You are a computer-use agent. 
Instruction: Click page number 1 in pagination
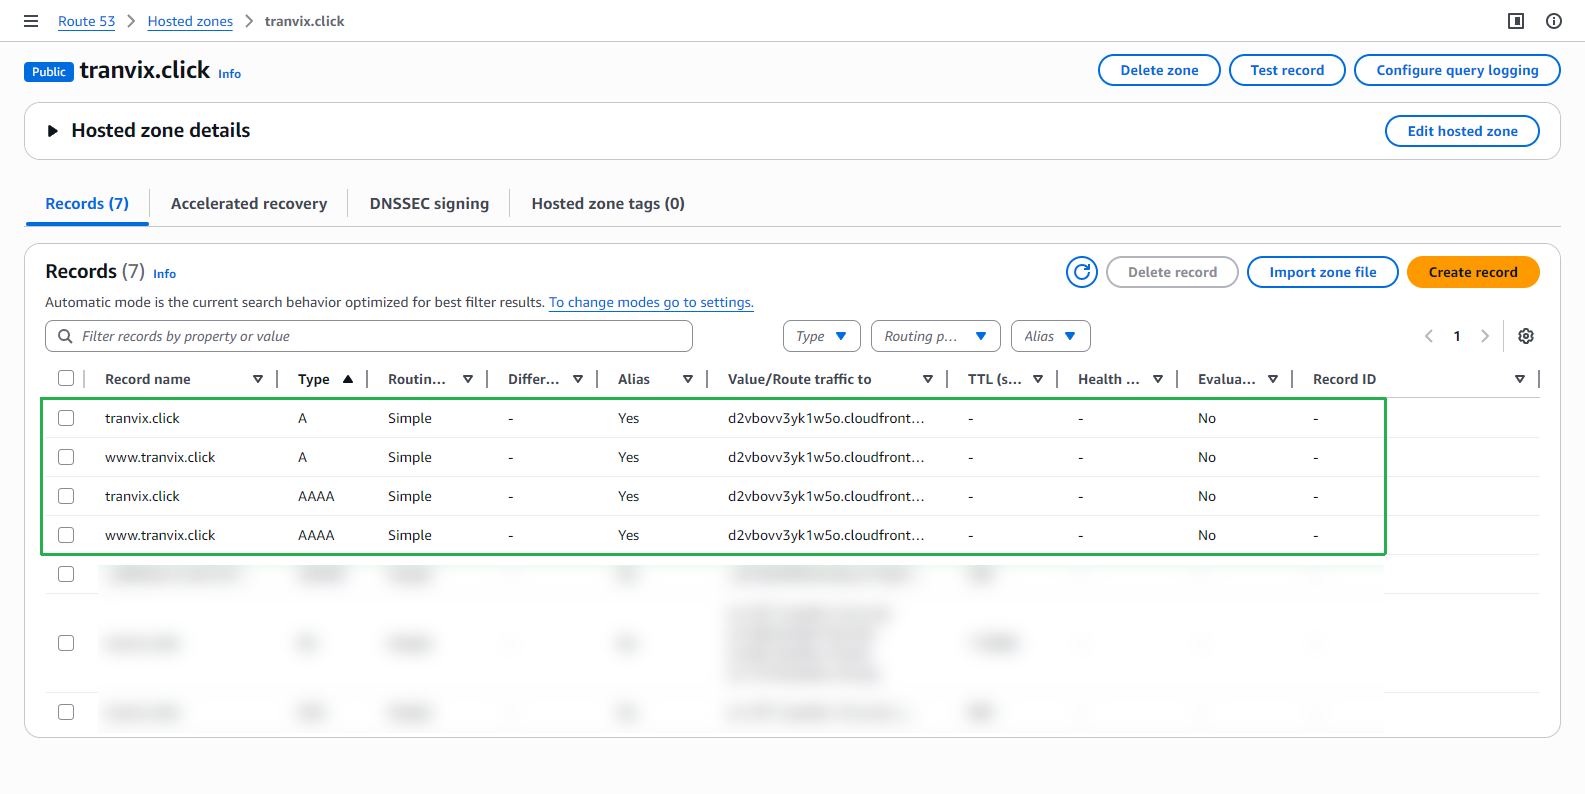(x=1457, y=336)
